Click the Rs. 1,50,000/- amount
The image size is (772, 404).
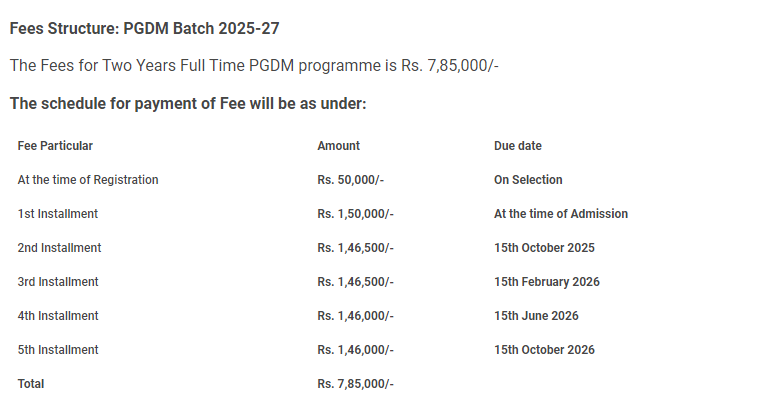click(x=356, y=214)
